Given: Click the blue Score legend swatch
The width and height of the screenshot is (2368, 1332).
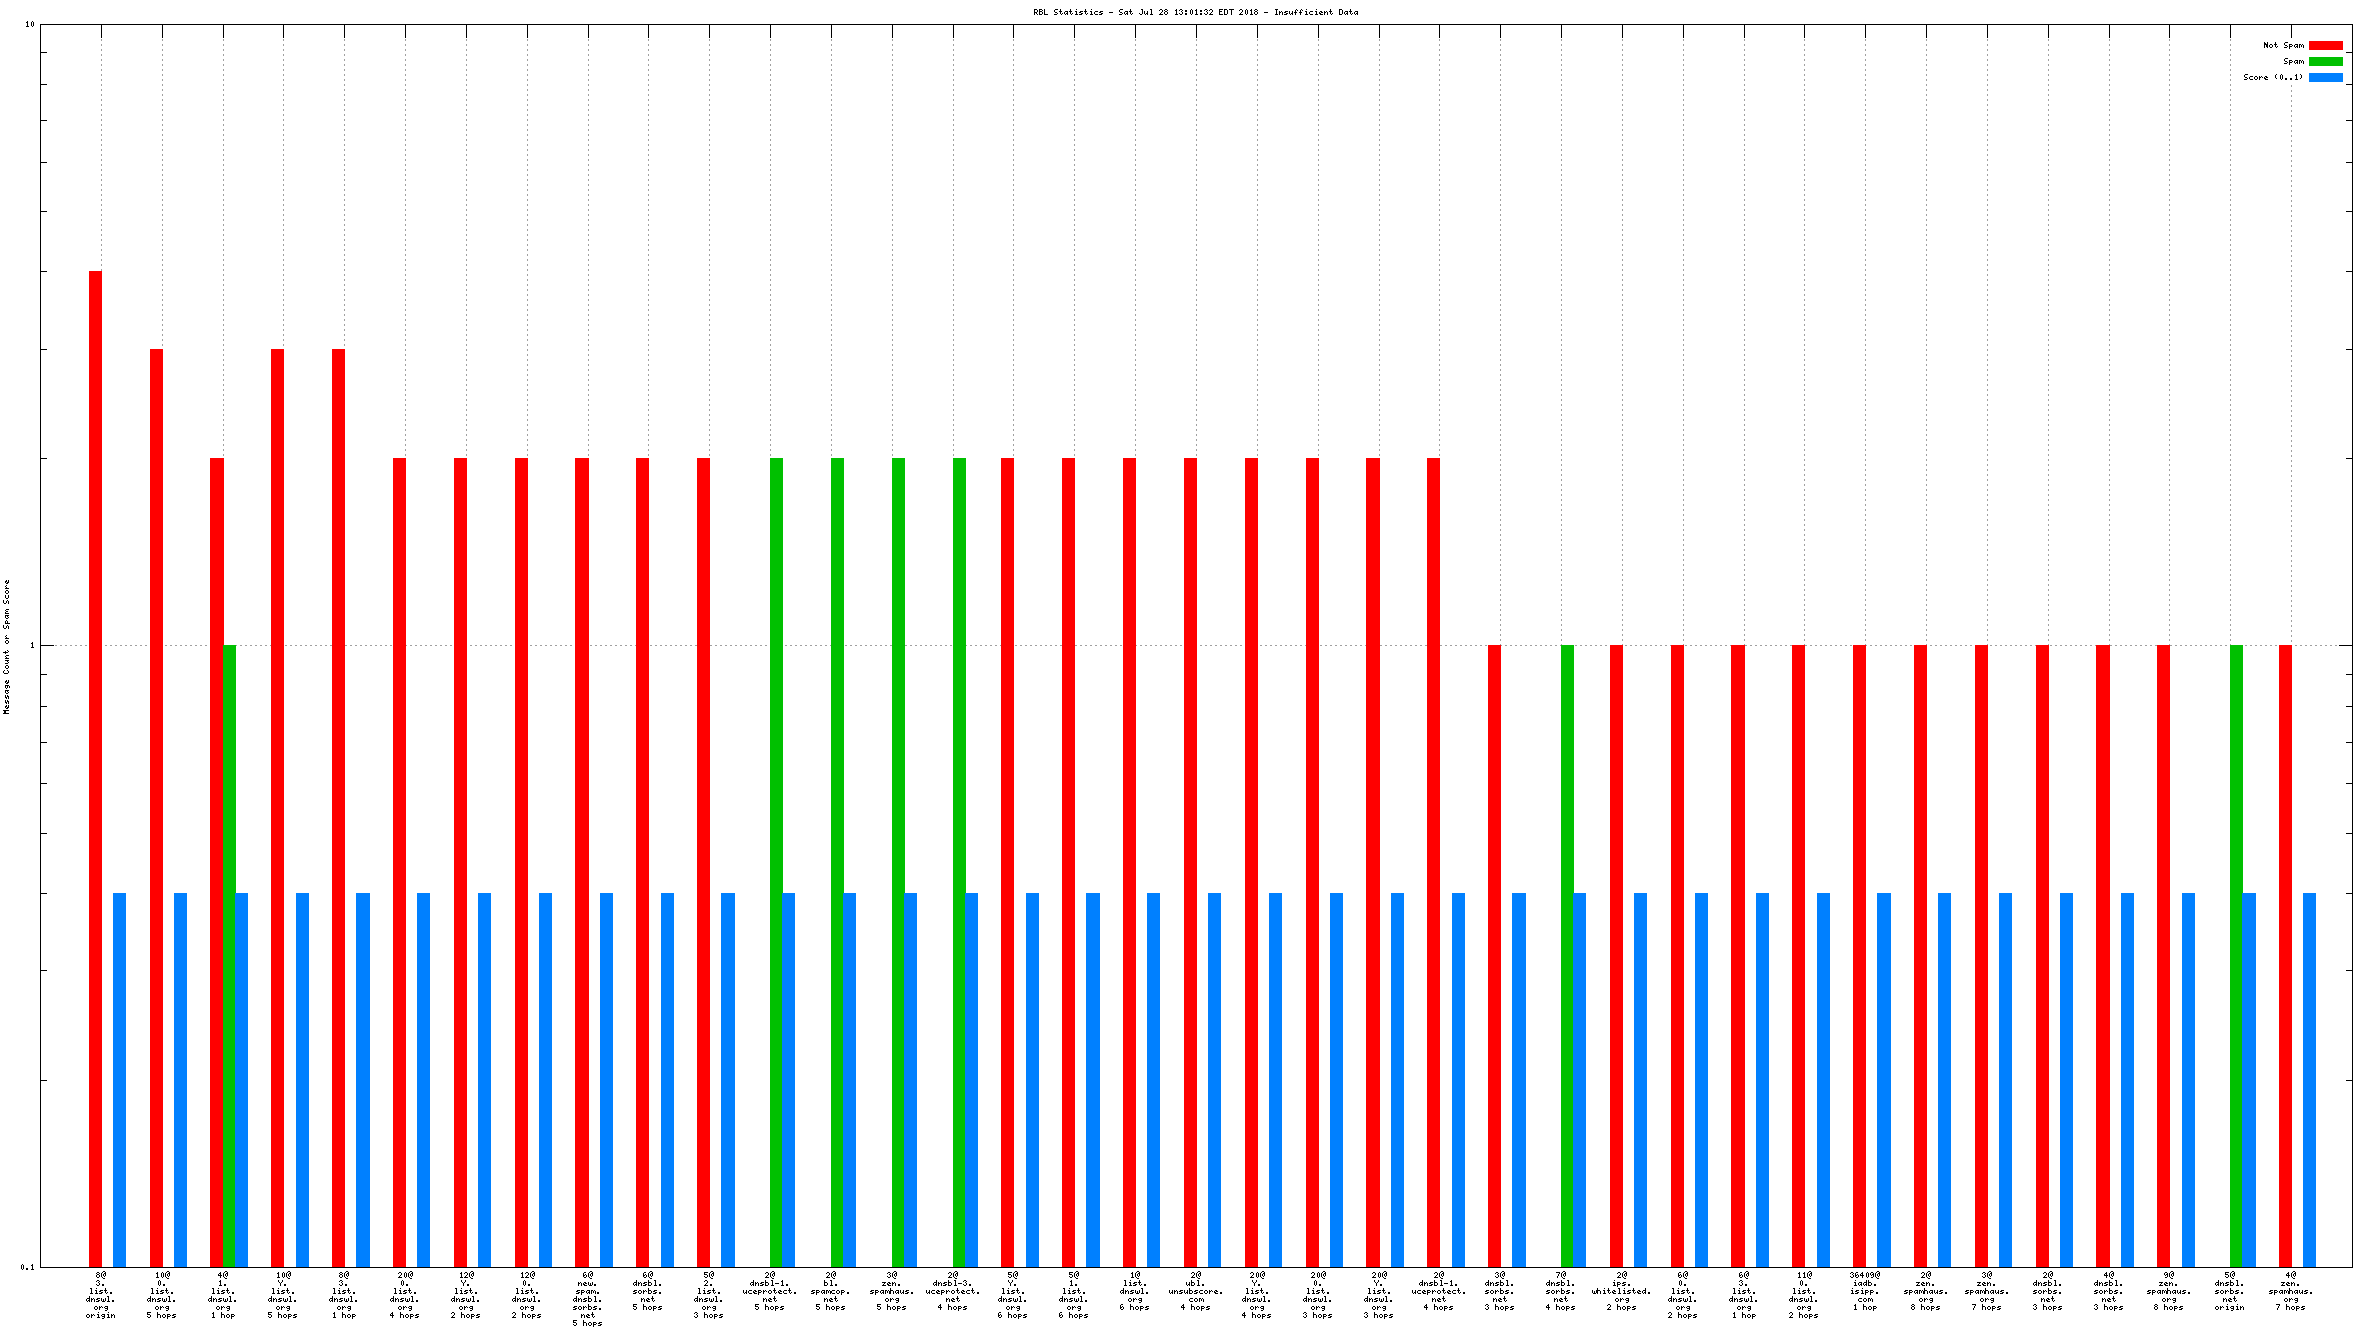Looking at the screenshot, I should [2325, 77].
